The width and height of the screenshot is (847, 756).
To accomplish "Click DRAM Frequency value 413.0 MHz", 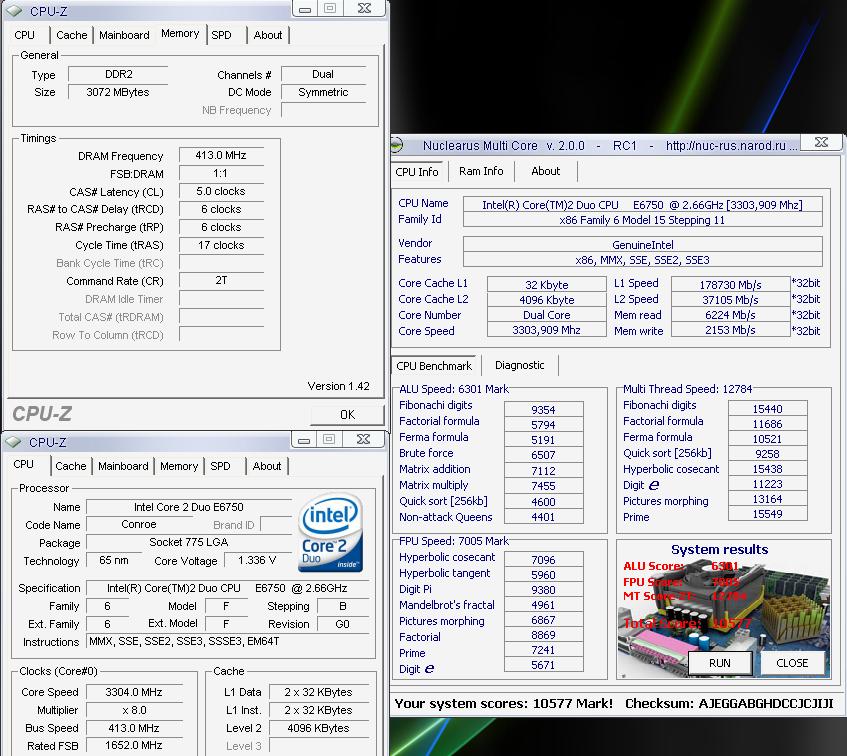I will click(221, 156).
